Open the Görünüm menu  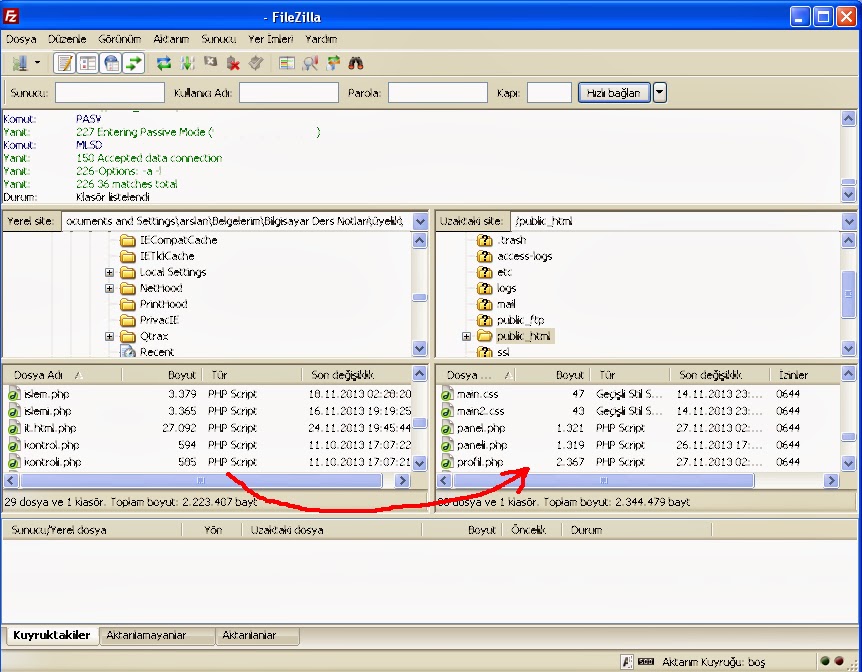(x=120, y=39)
